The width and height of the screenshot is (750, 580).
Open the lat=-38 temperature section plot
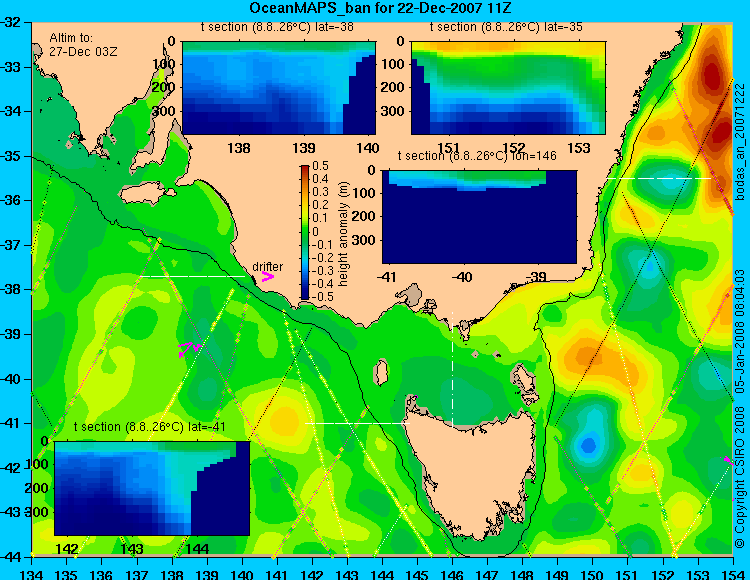279,88
